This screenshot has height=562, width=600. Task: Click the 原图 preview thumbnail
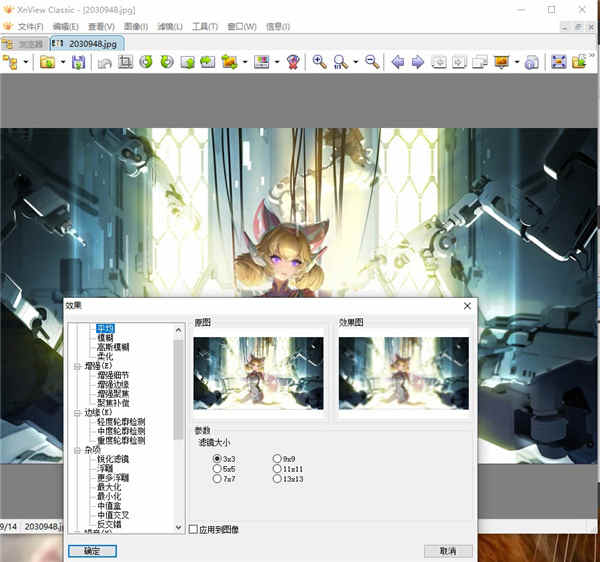(258, 373)
